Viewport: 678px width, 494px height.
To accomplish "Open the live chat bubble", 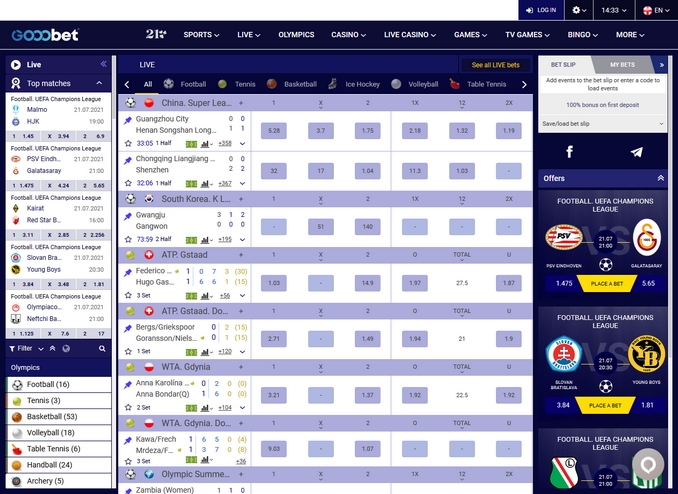I will [x=648, y=465].
